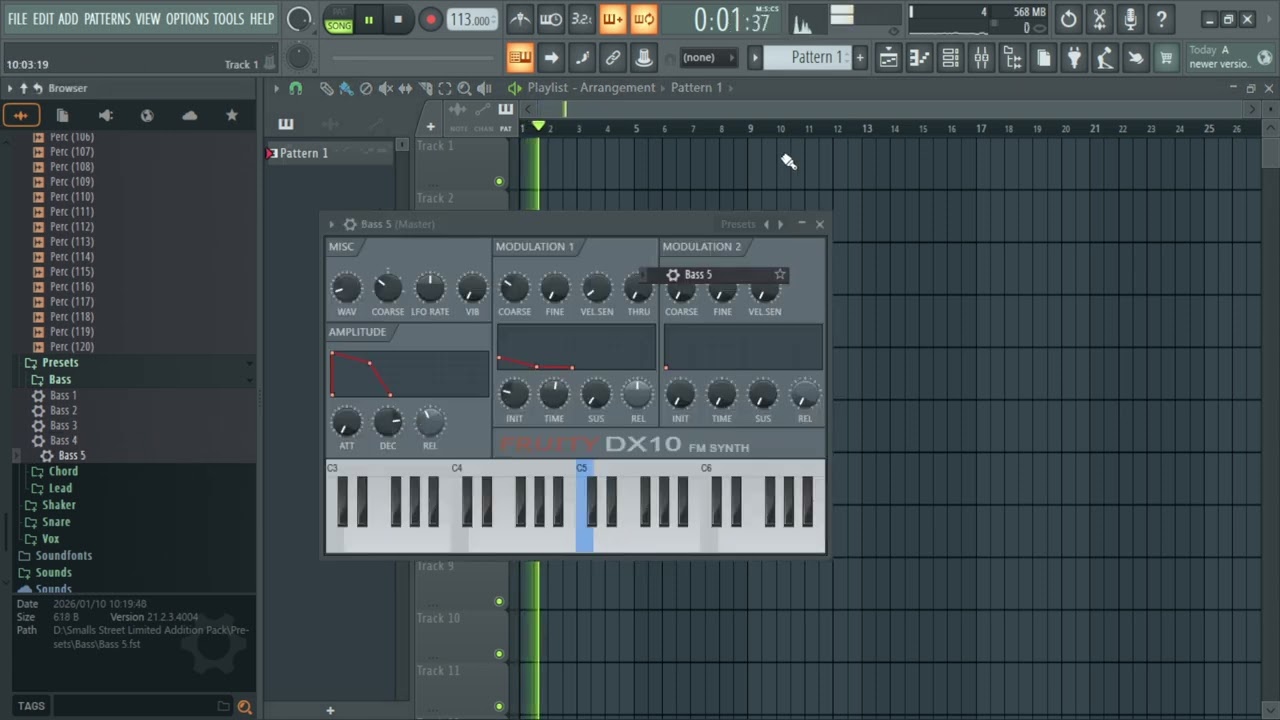Select the Zoom magnifier tool in Playlist
The width and height of the screenshot is (1280, 720).
[464, 88]
